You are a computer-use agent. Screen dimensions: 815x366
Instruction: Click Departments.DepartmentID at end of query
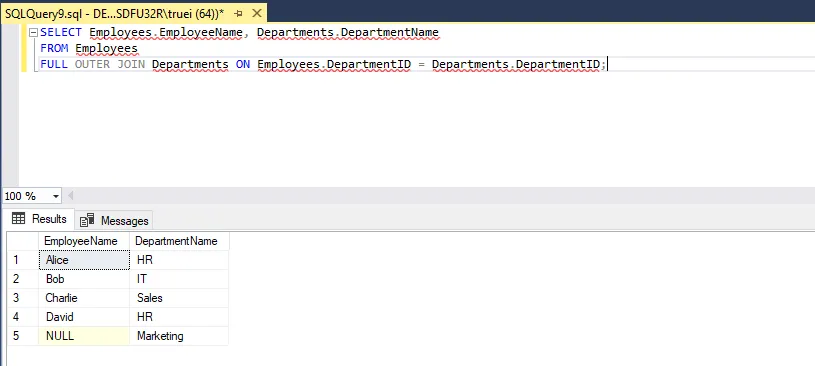click(x=516, y=64)
